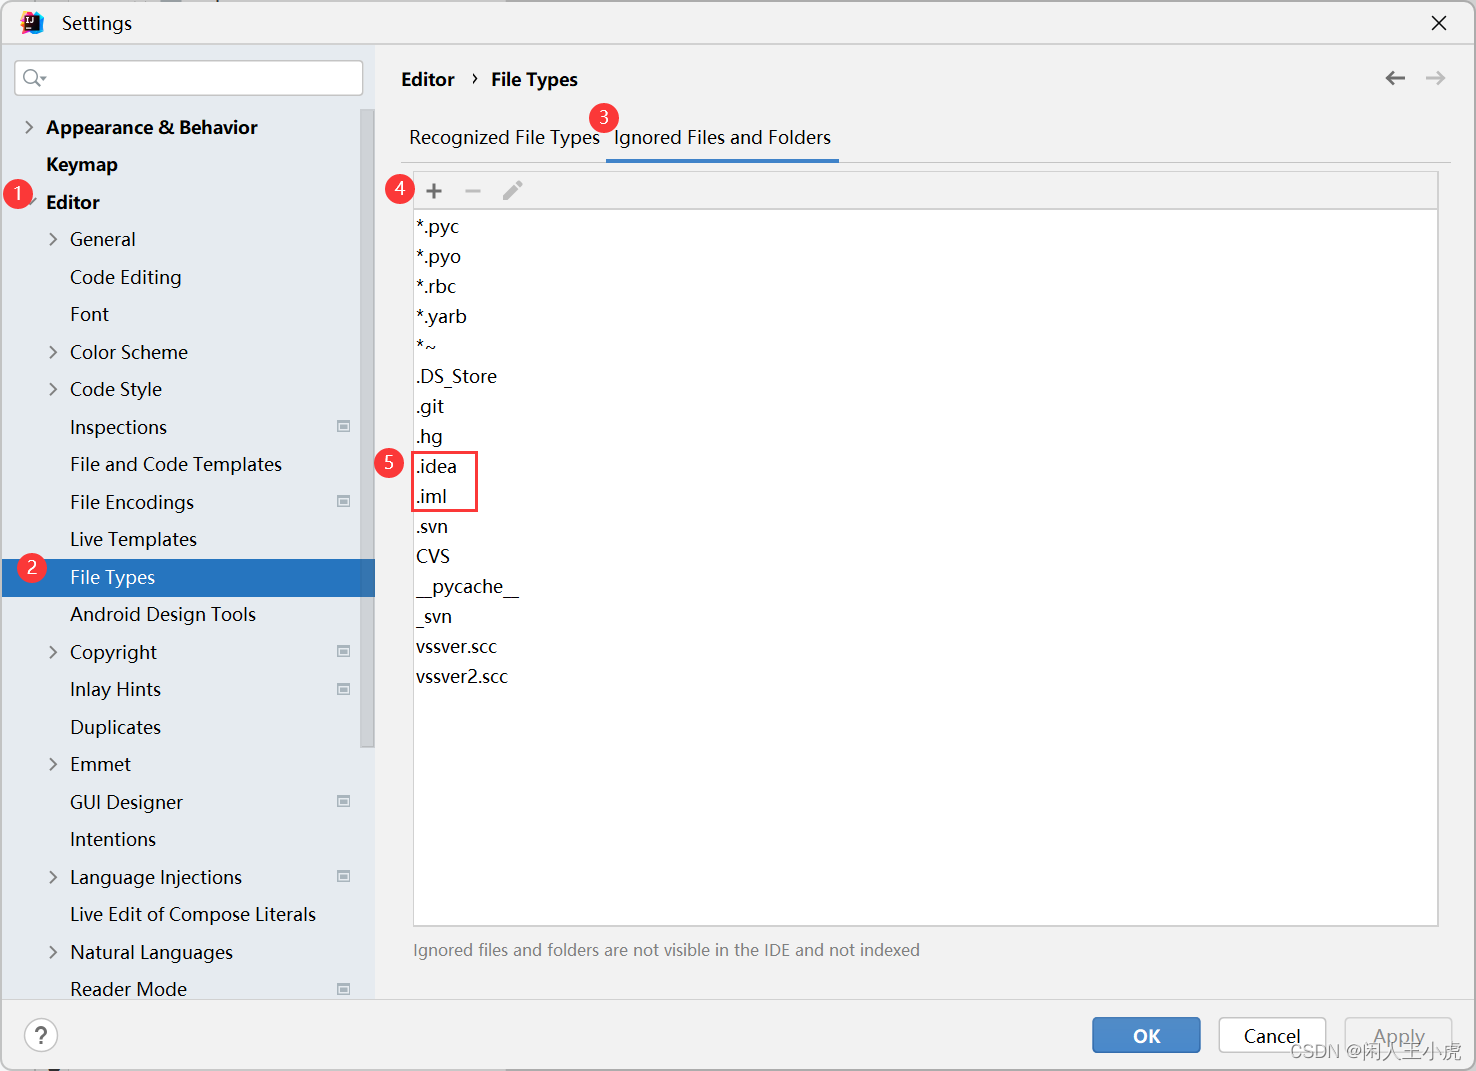Click the project-level icon beside Inlay Hints

pyautogui.click(x=344, y=689)
